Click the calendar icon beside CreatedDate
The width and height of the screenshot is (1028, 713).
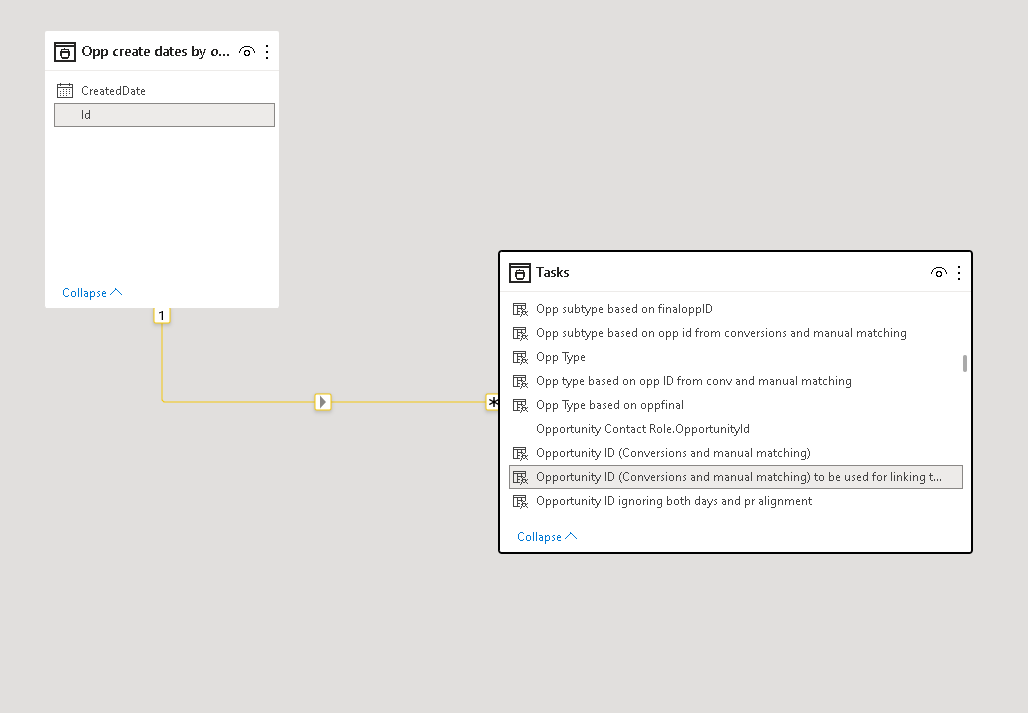point(65,90)
